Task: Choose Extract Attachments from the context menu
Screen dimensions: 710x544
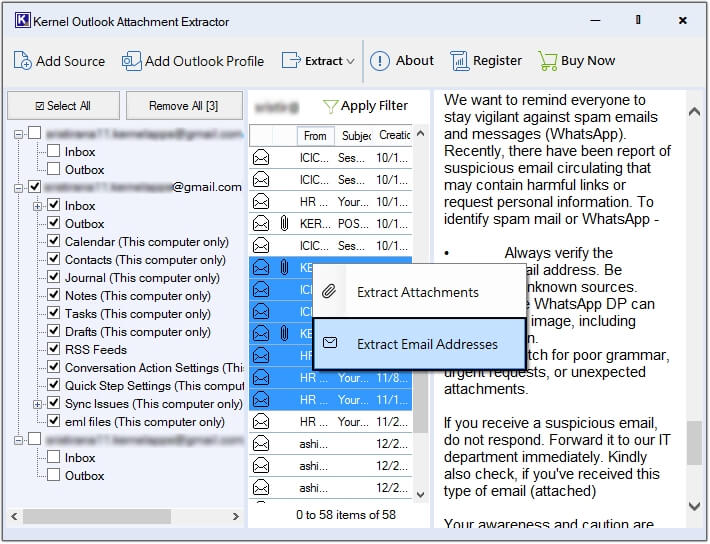Action: pos(419,292)
